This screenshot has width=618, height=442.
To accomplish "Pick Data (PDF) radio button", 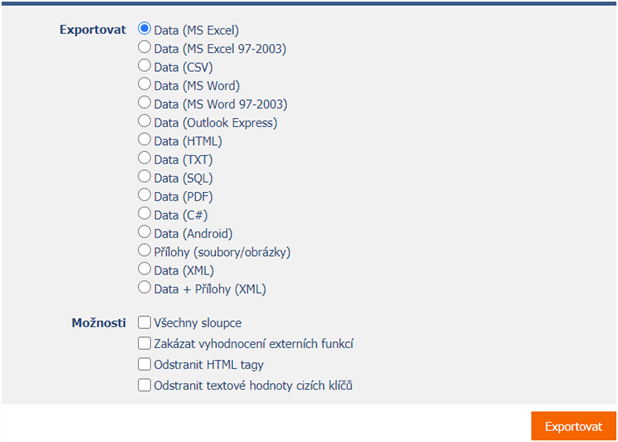I will click(144, 195).
